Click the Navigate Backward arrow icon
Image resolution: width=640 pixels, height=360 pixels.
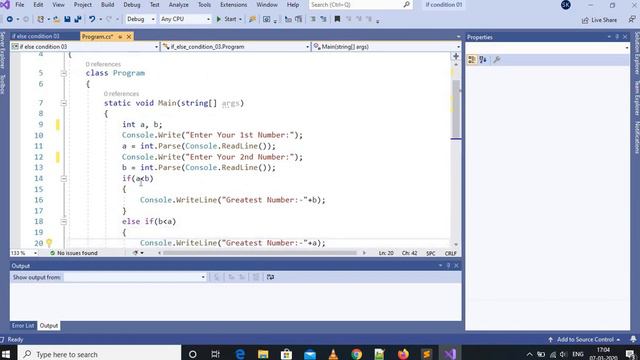[x=10, y=19]
